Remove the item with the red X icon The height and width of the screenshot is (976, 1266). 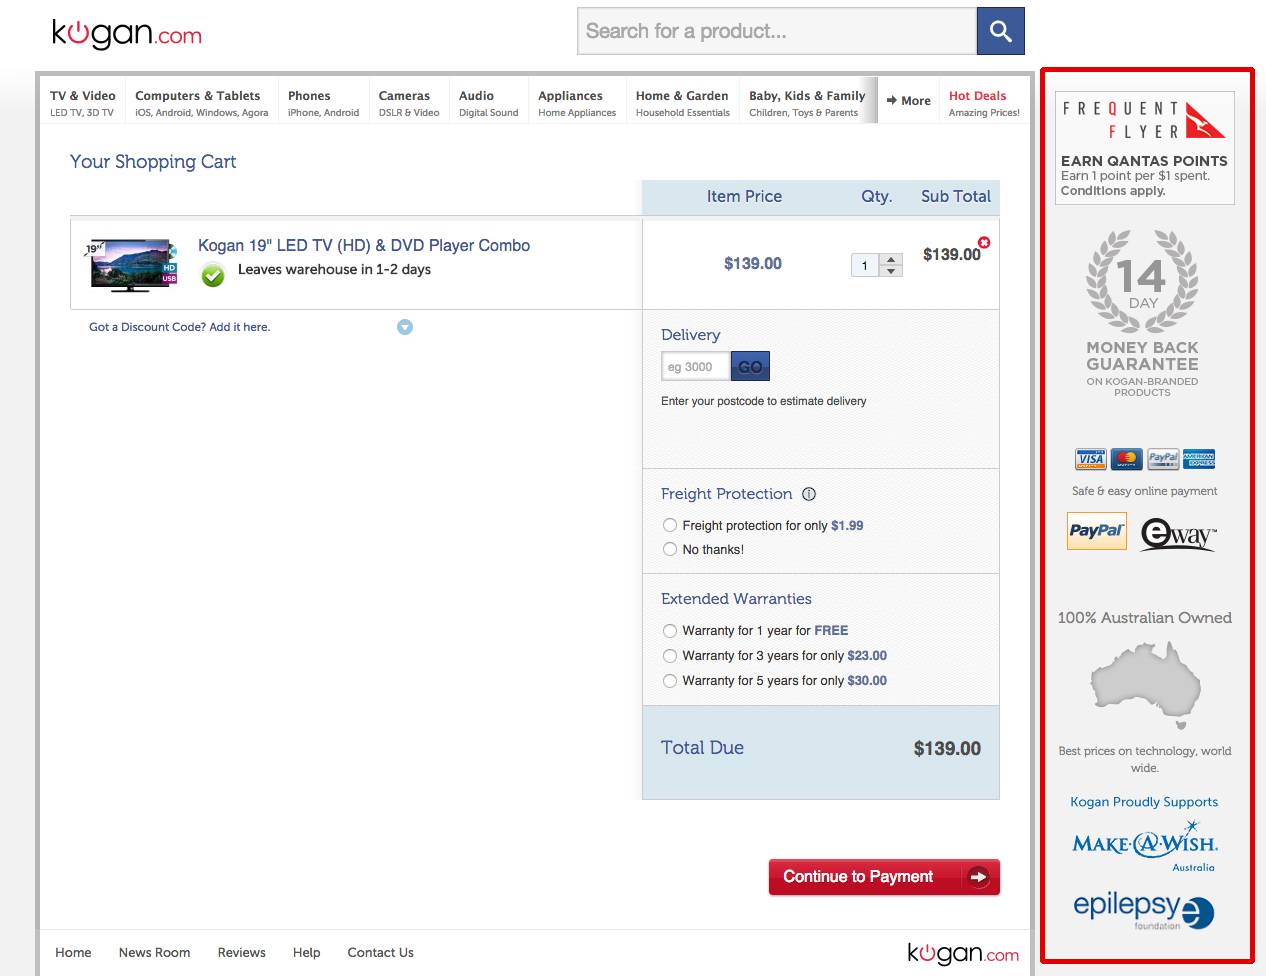tap(984, 242)
